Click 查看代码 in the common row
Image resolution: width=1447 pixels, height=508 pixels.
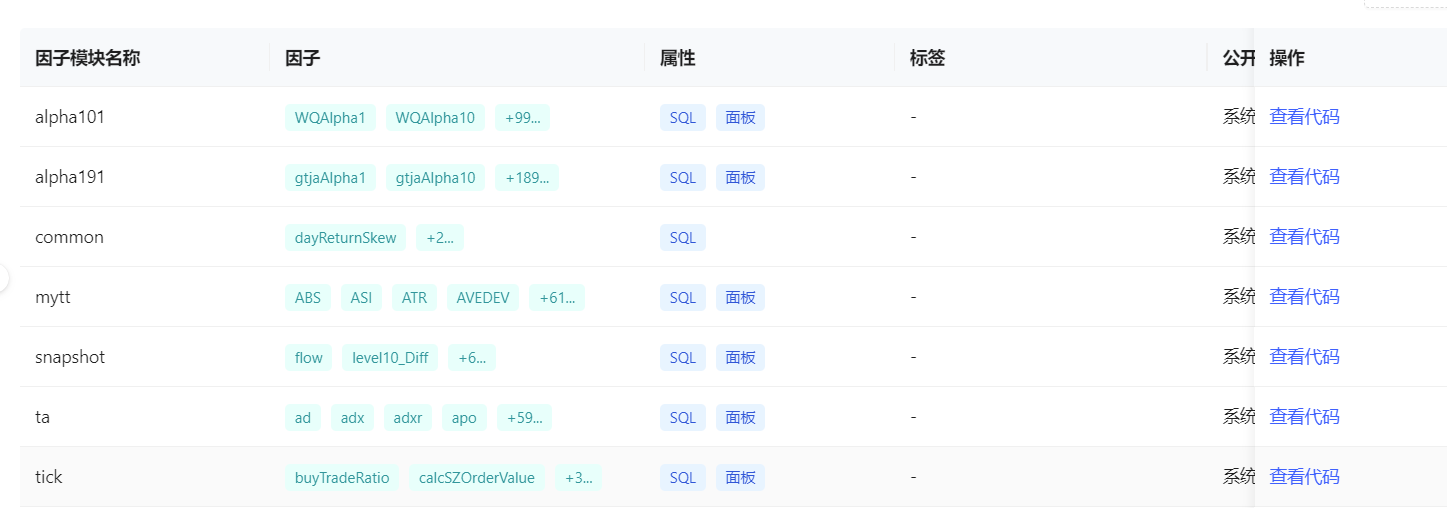1304,237
